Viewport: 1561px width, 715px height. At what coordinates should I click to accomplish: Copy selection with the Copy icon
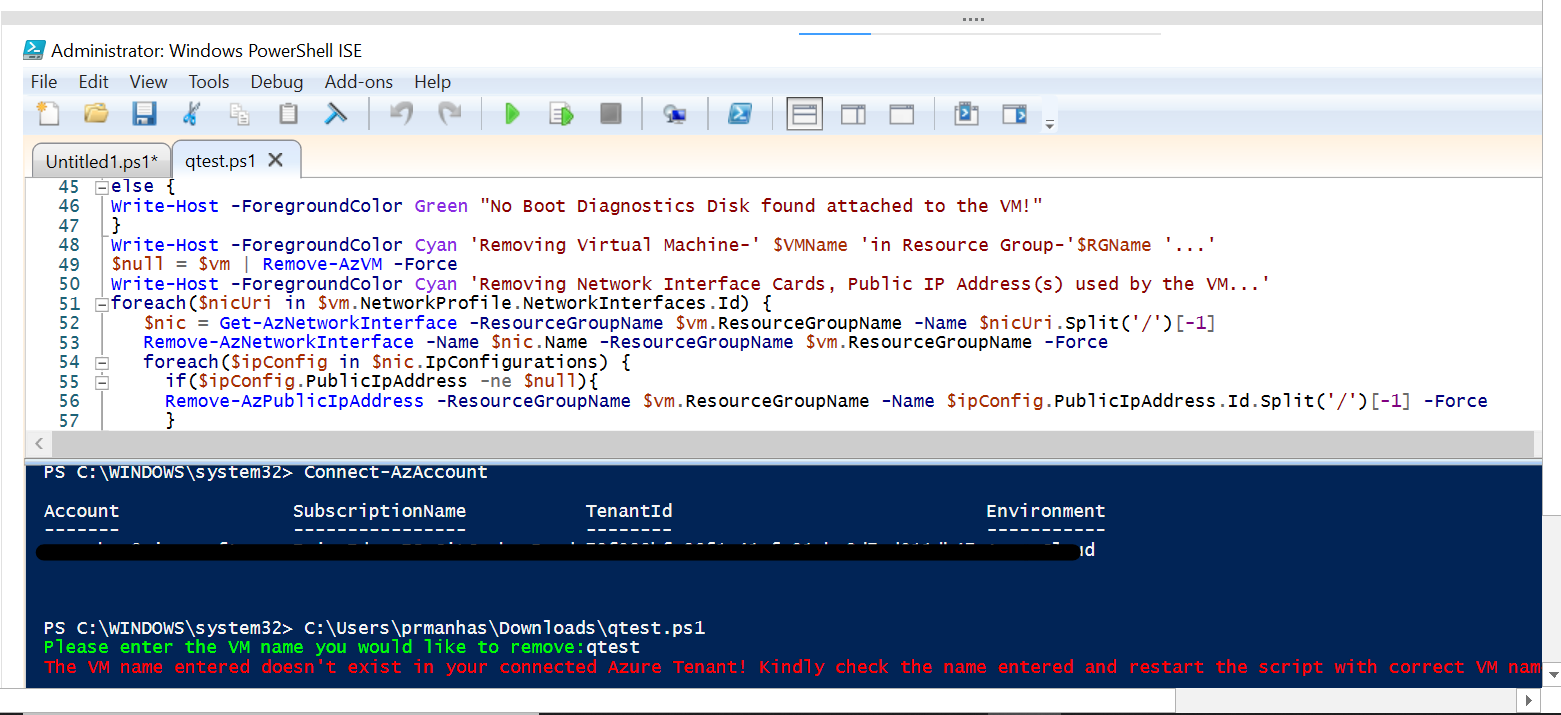coord(240,114)
